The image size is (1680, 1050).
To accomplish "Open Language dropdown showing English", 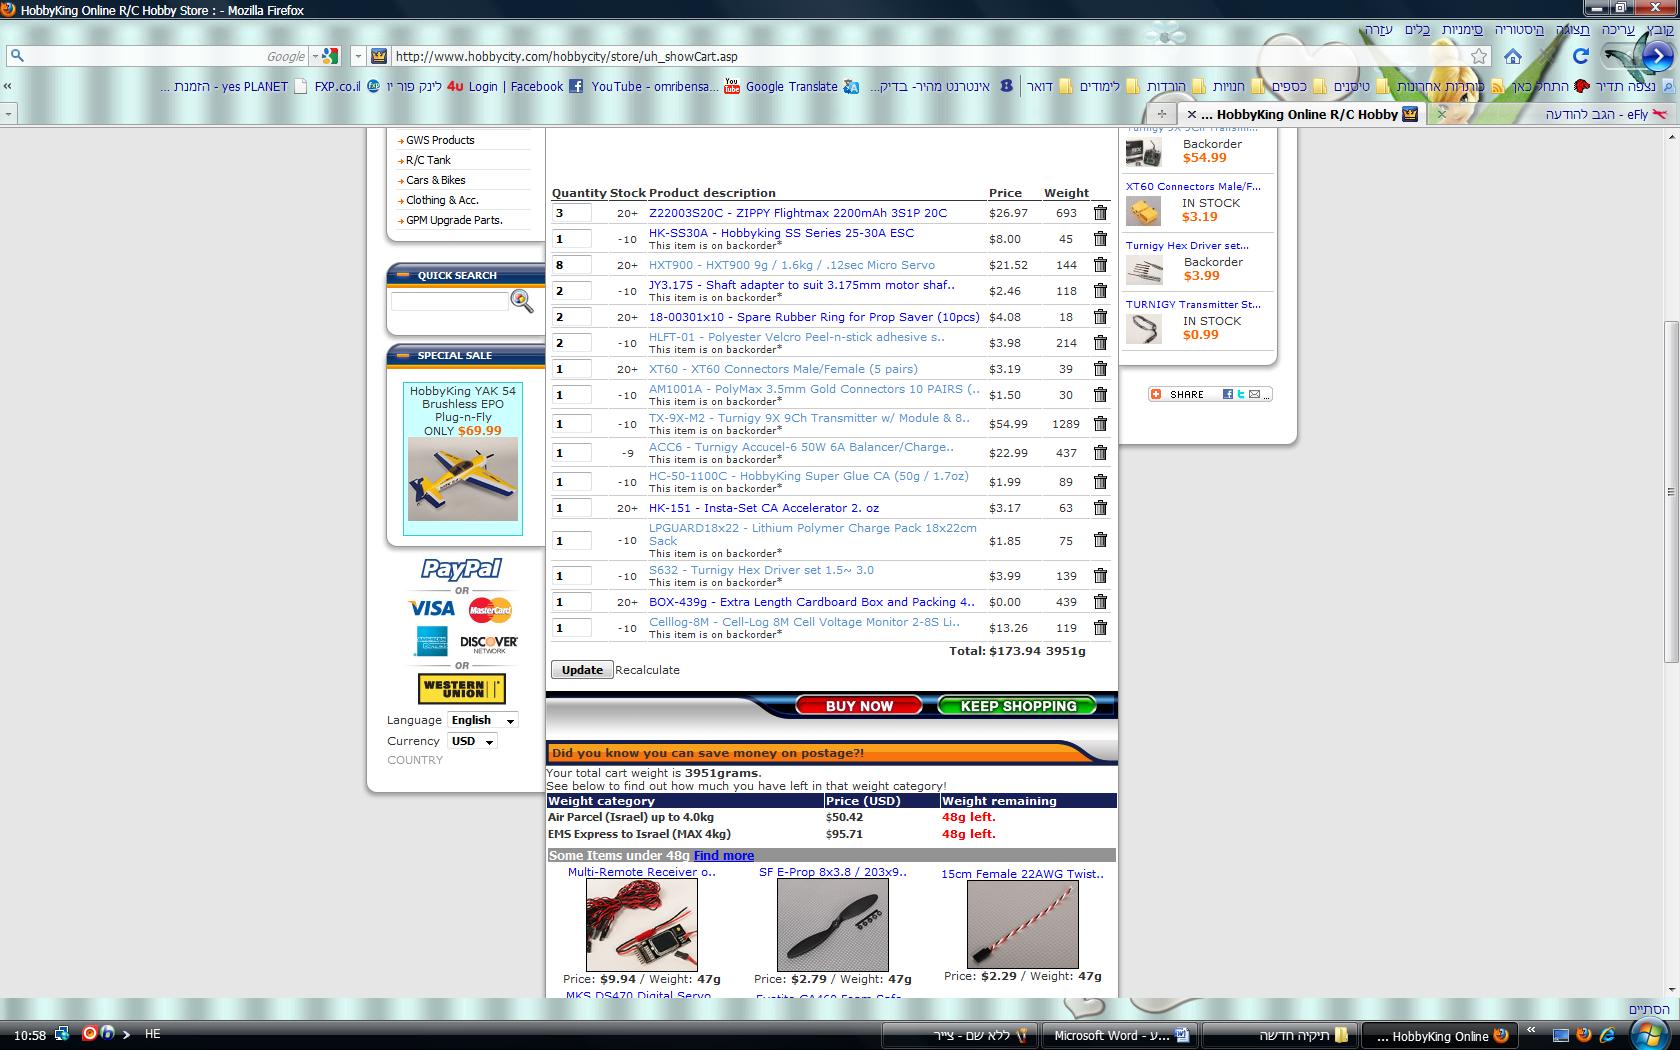I will click(482, 720).
